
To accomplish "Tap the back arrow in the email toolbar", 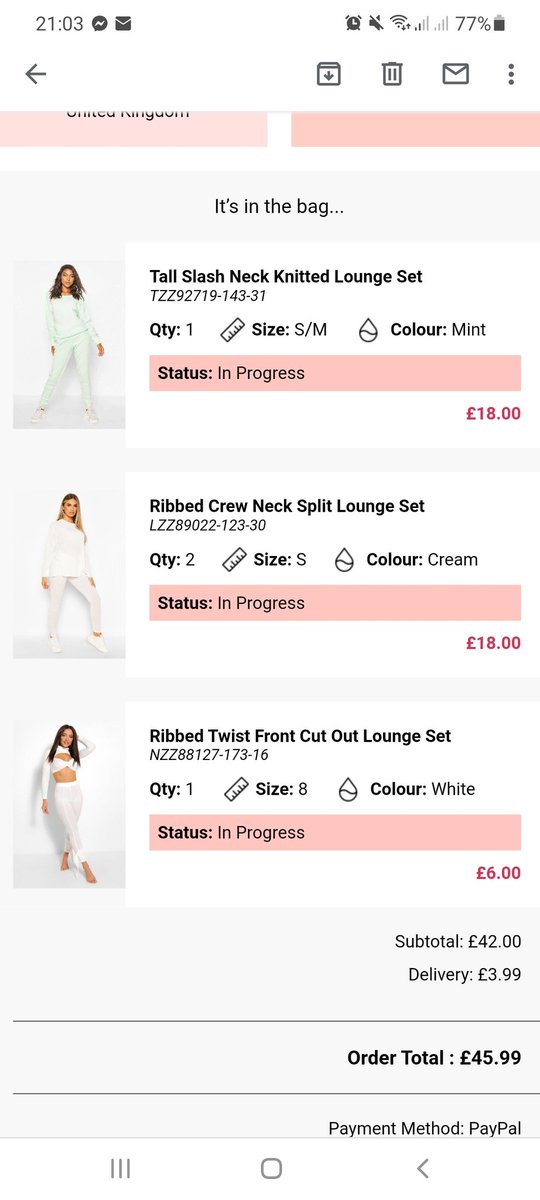I will [x=36, y=74].
